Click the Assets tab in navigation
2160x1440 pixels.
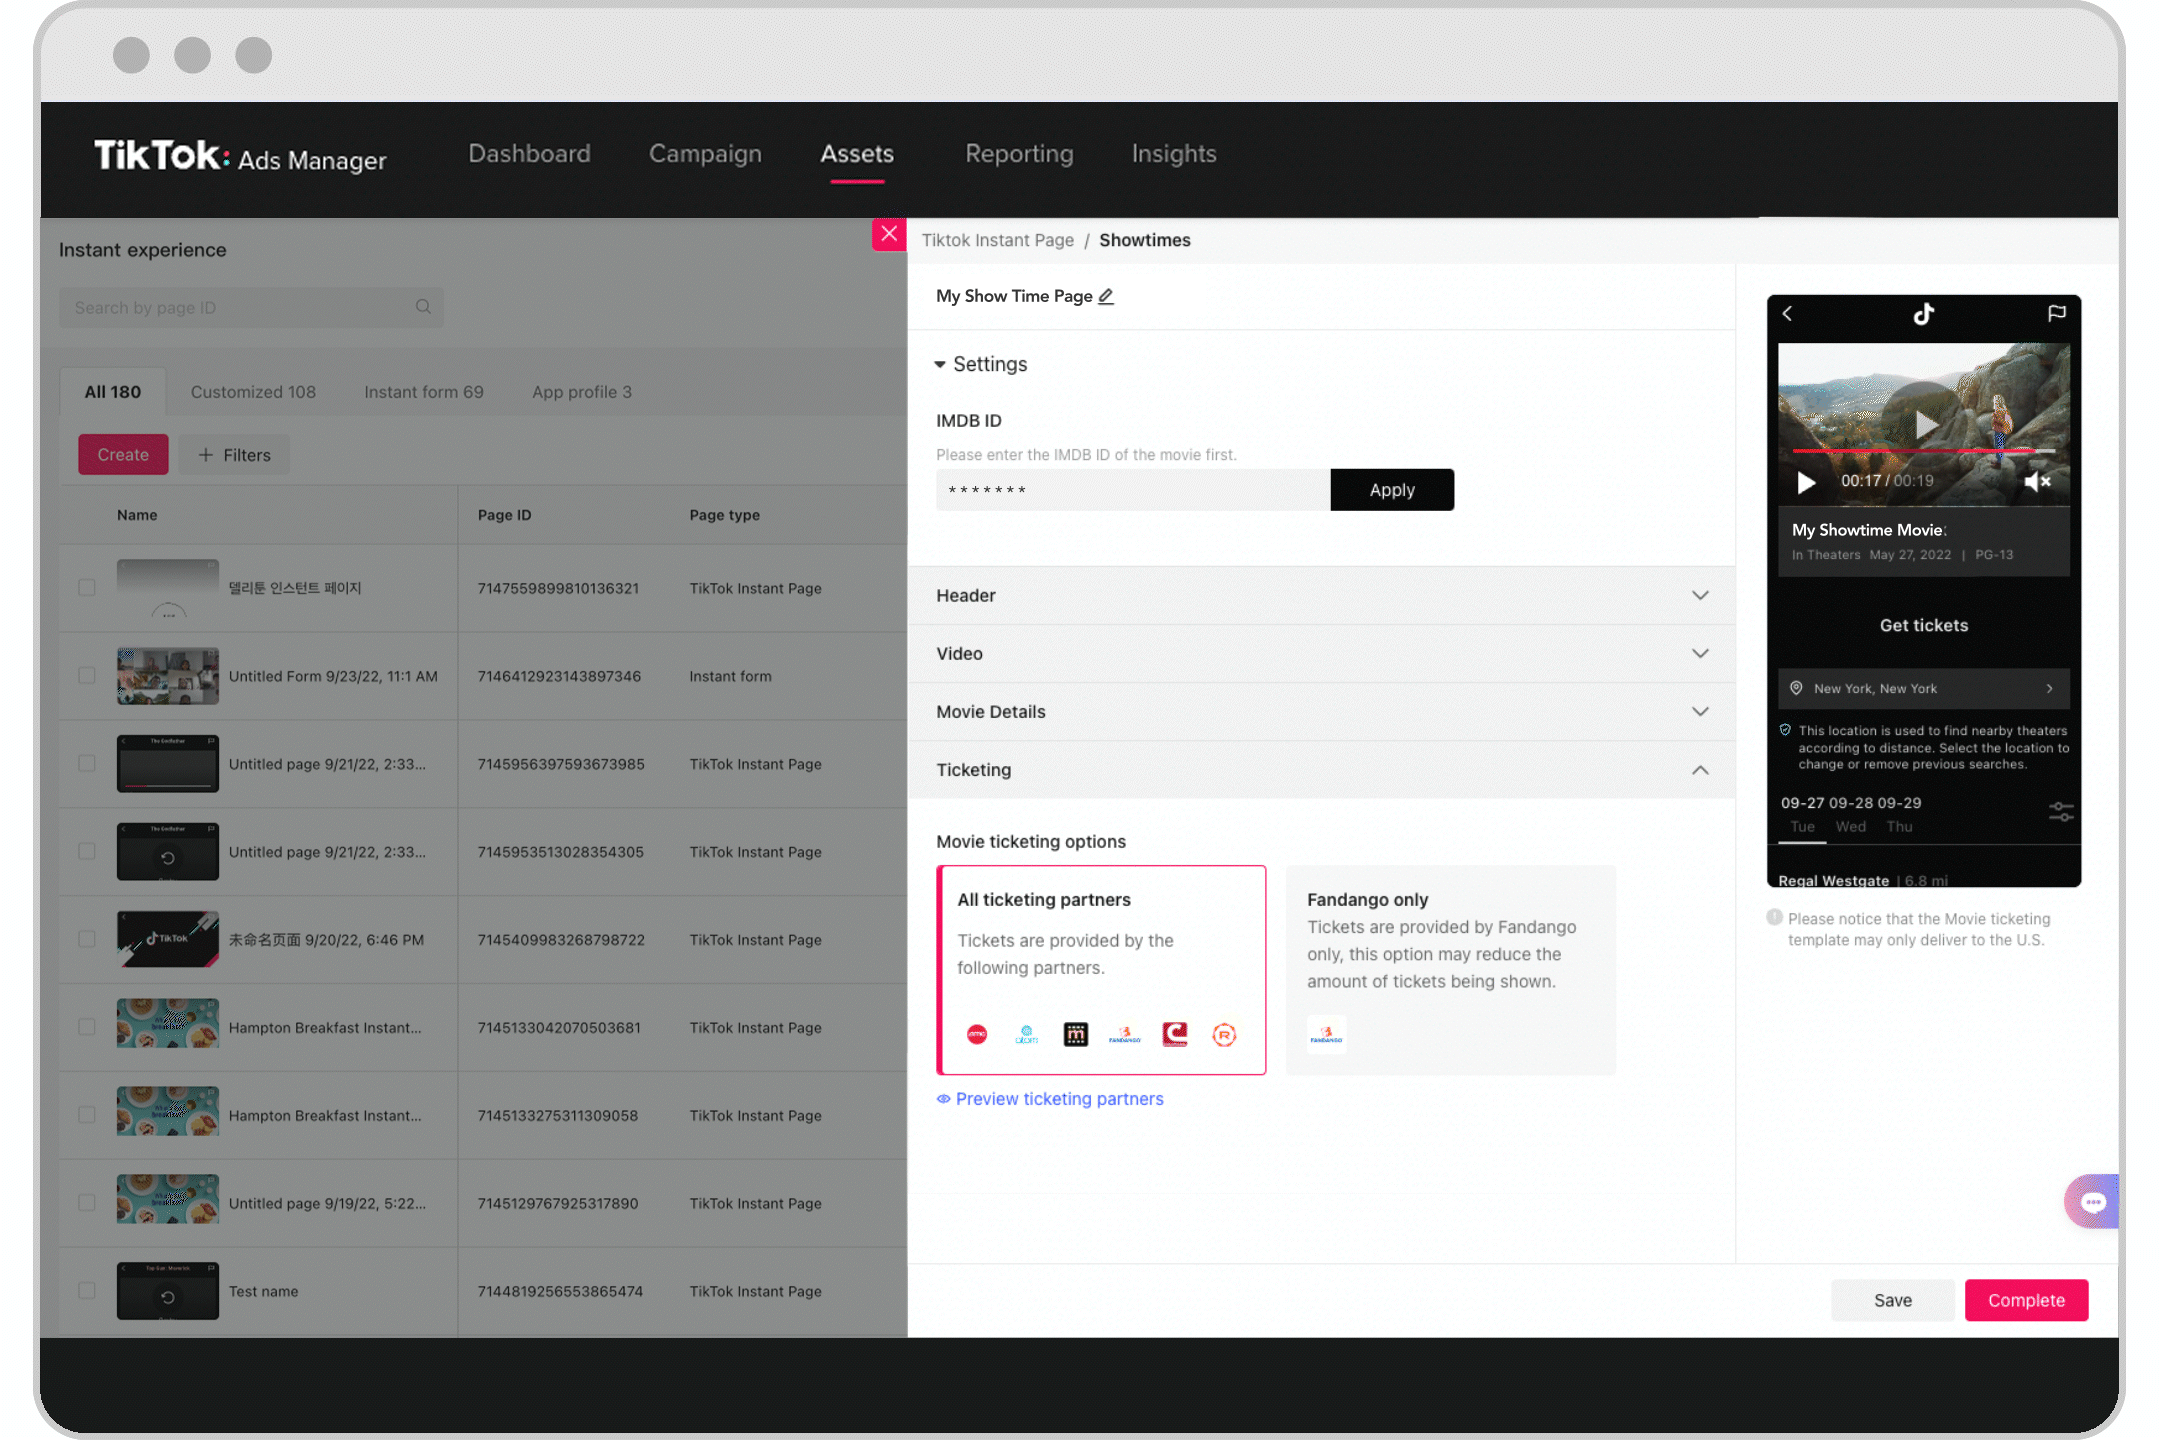(x=855, y=154)
